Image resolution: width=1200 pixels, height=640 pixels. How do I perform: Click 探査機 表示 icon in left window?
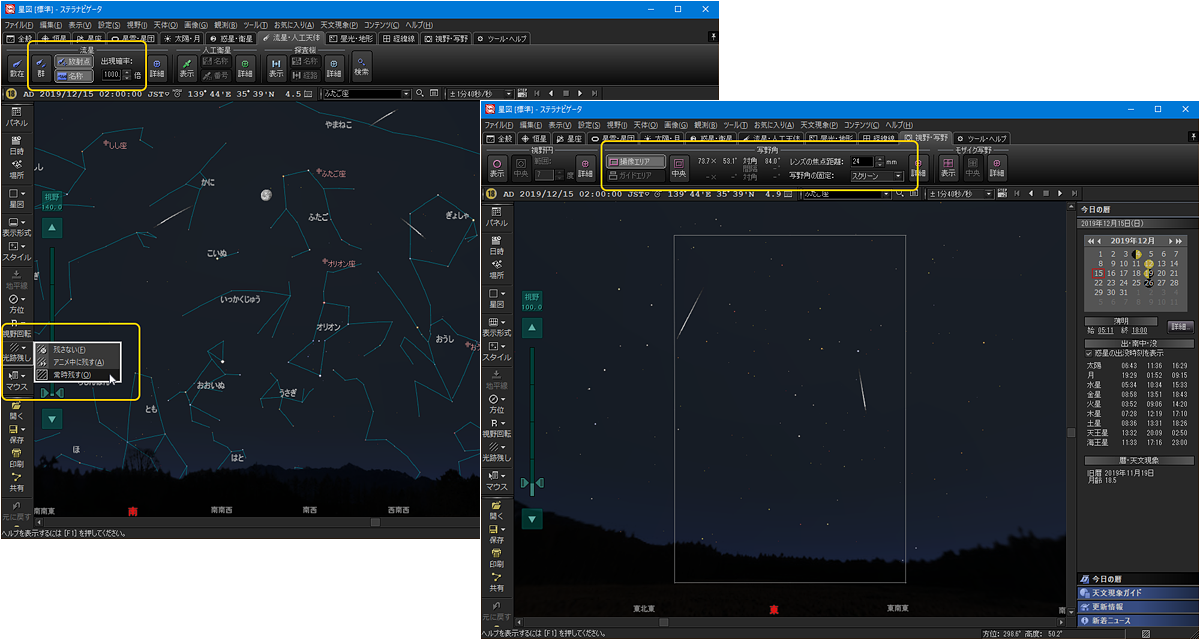click(277, 66)
